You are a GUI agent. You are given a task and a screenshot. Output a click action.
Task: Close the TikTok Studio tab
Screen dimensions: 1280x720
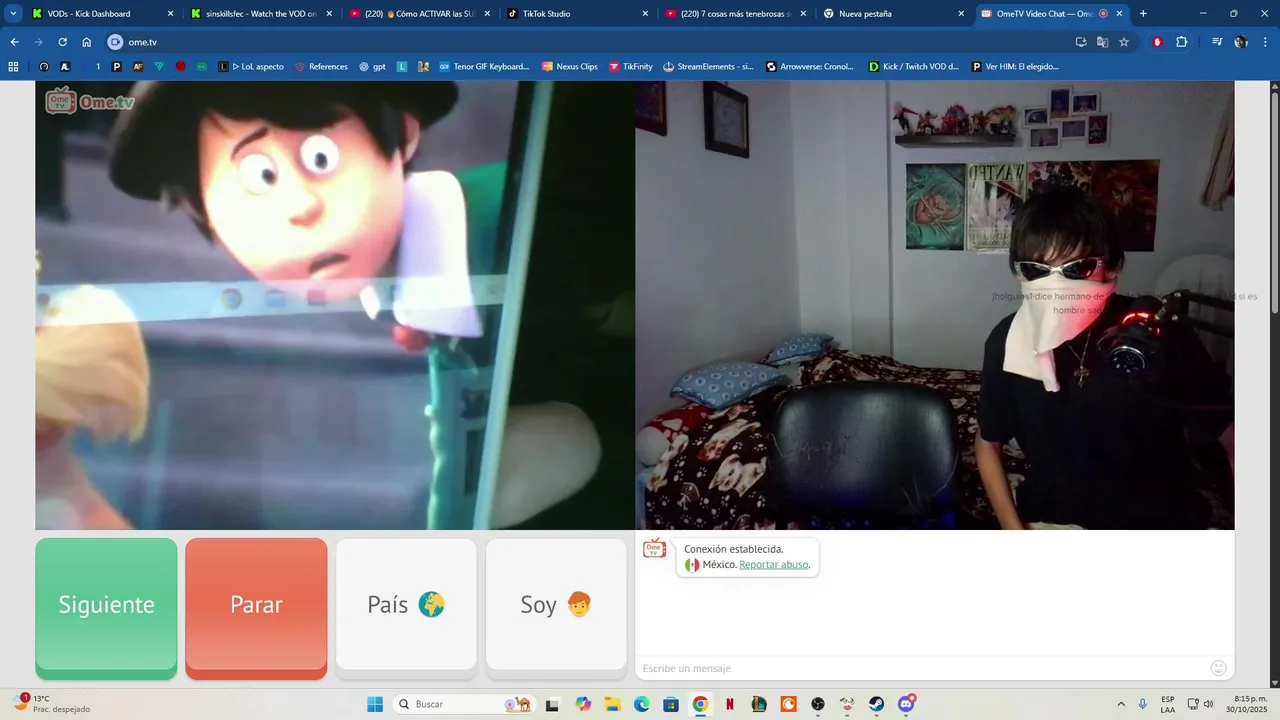pyautogui.click(x=645, y=14)
